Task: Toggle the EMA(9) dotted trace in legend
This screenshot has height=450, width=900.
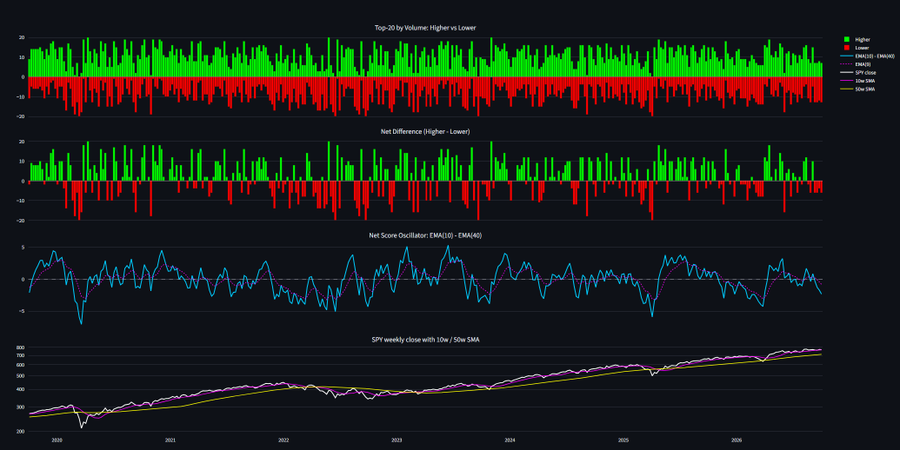Action: point(855,64)
